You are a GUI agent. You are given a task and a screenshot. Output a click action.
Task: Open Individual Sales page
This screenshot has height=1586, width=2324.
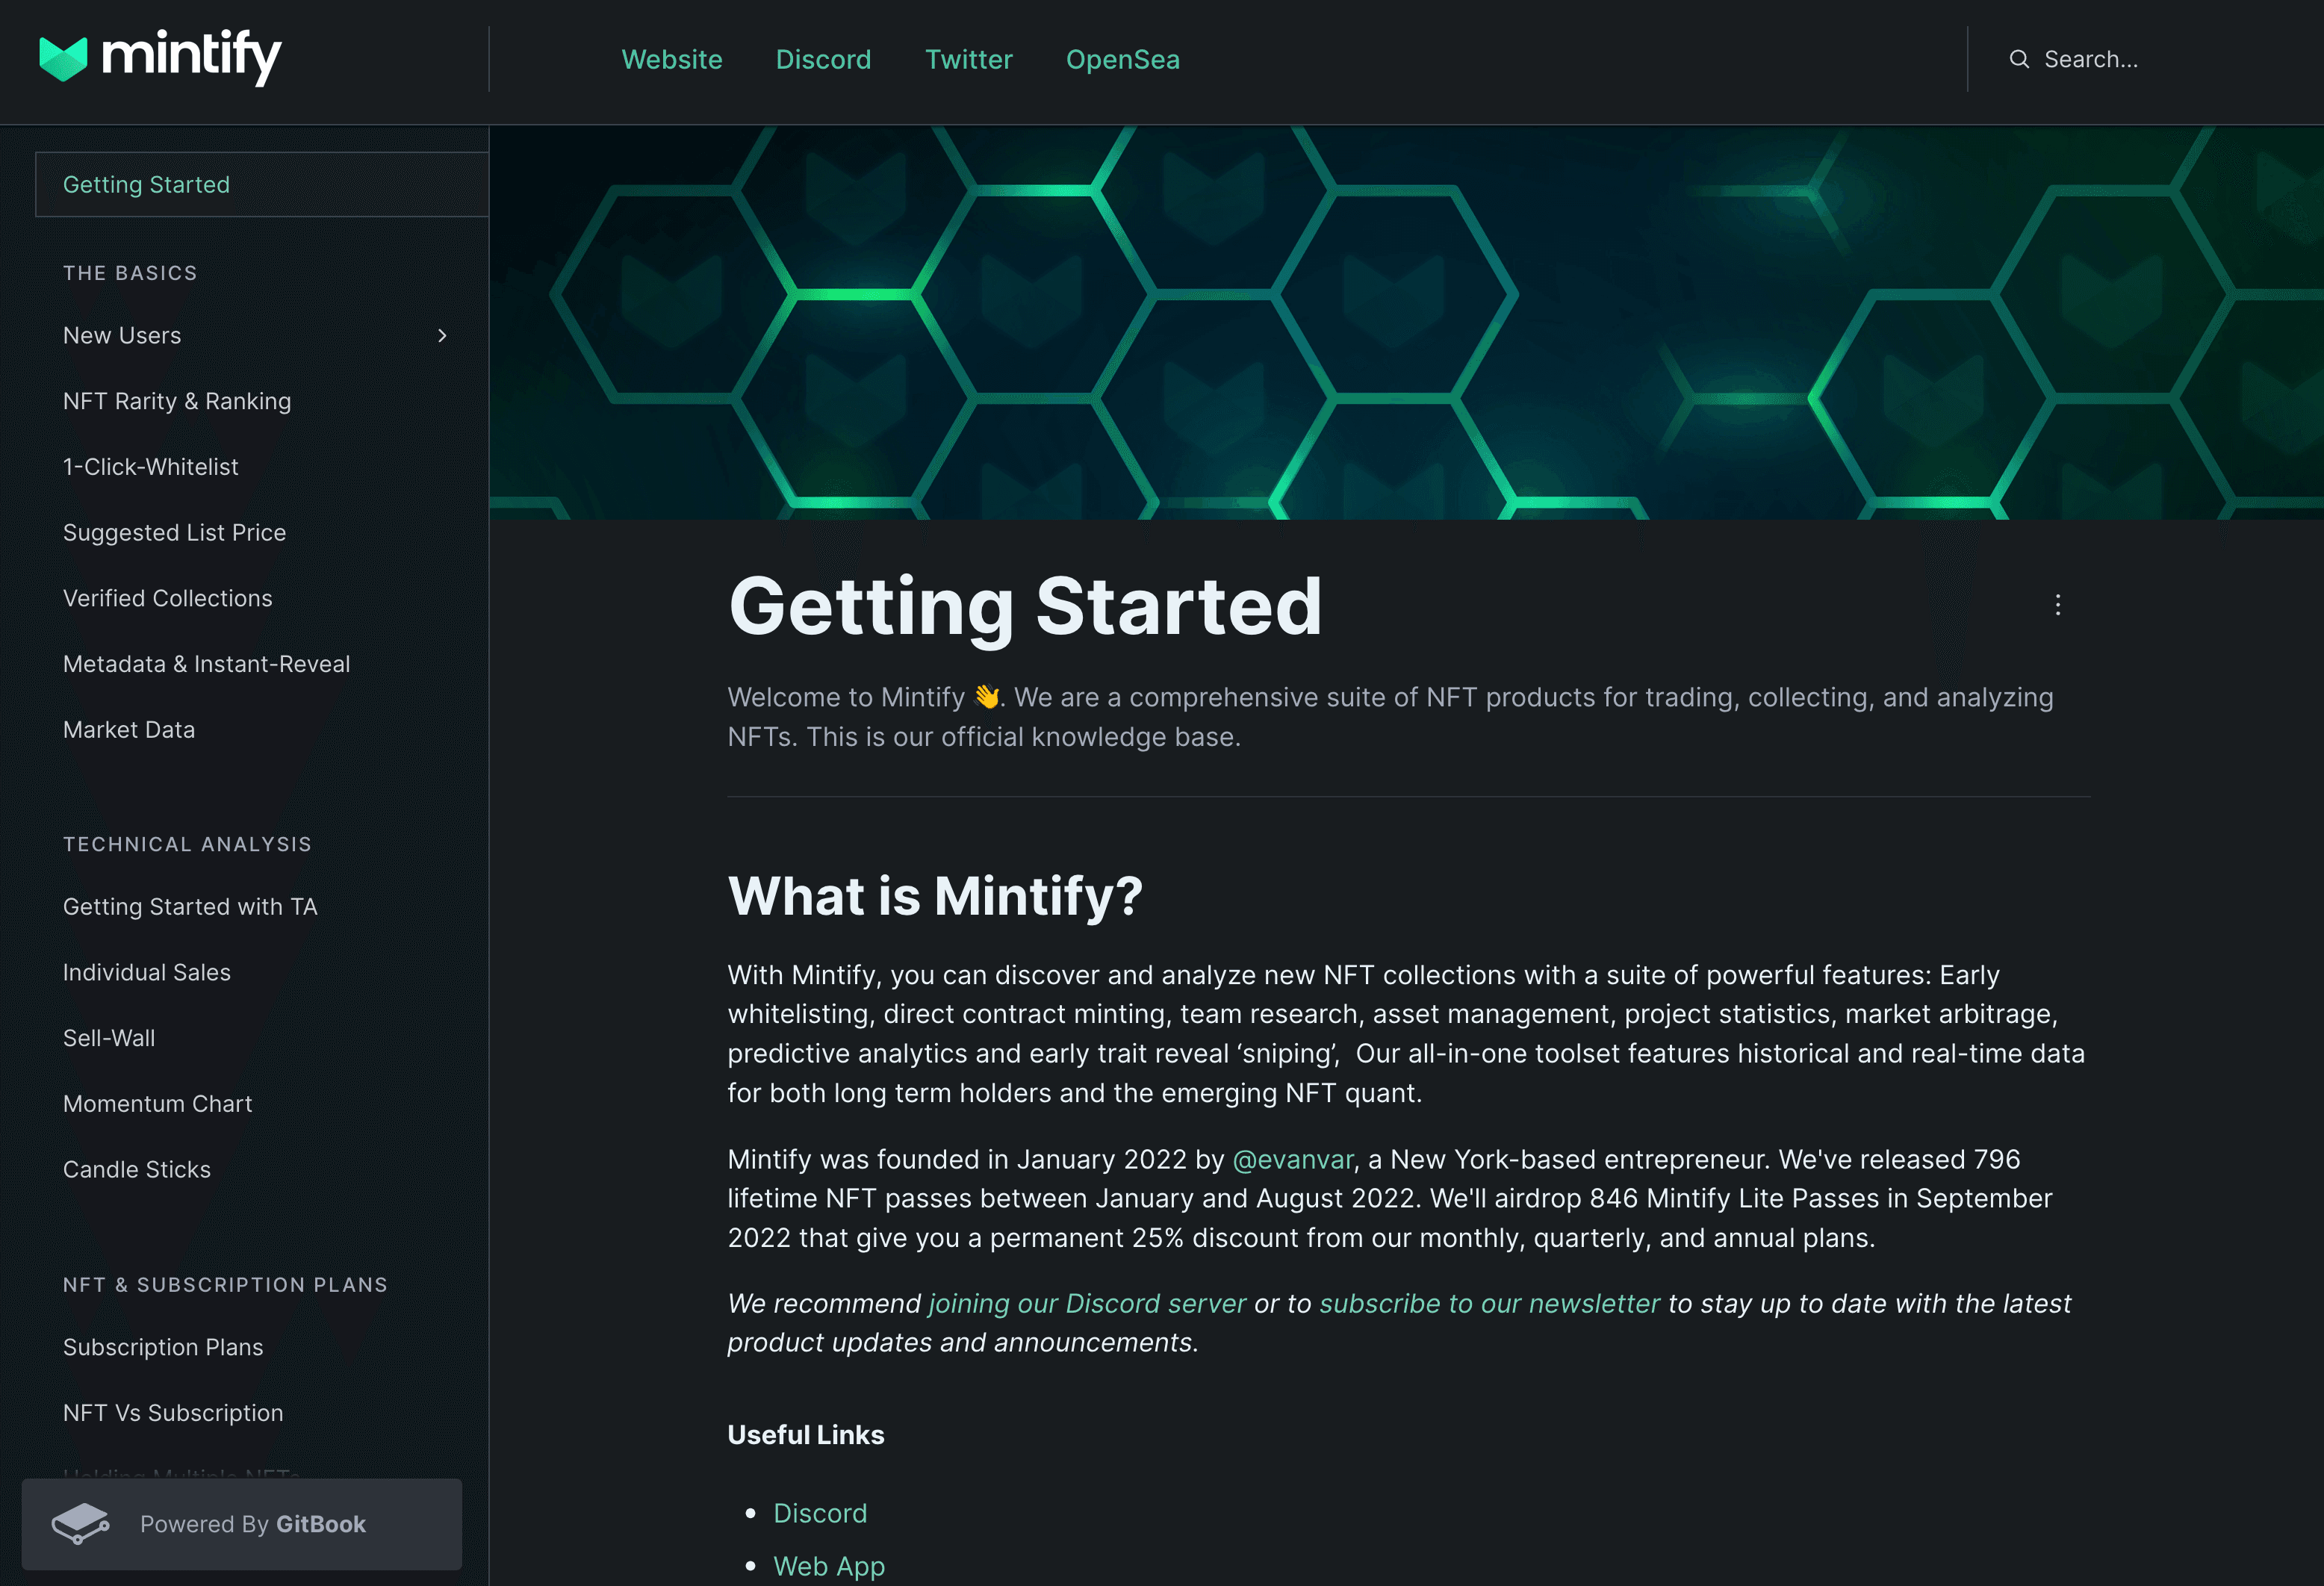[147, 972]
